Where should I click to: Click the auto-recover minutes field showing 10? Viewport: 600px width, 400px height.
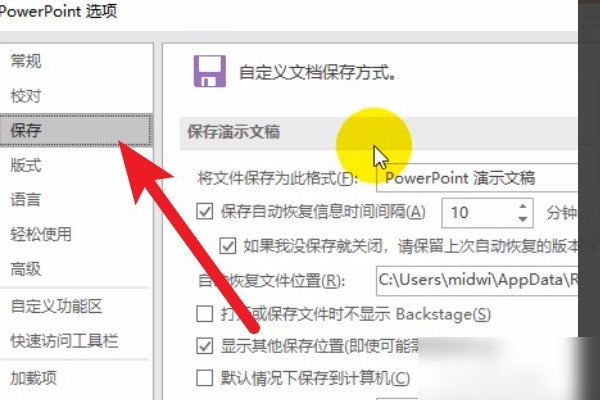[x=478, y=212]
